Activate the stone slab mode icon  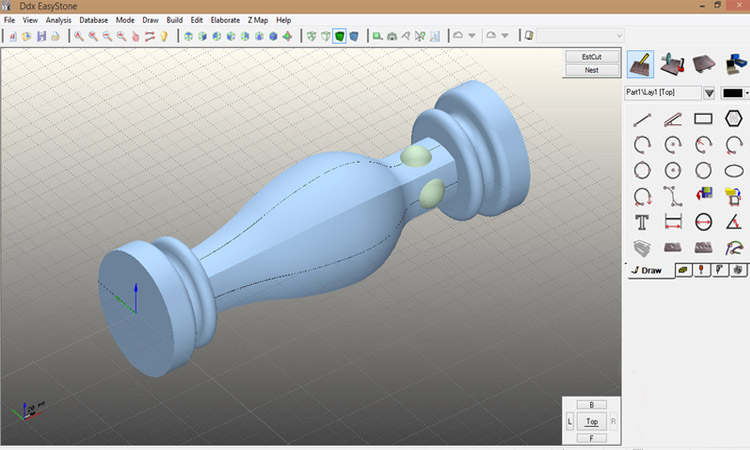click(704, 64)
